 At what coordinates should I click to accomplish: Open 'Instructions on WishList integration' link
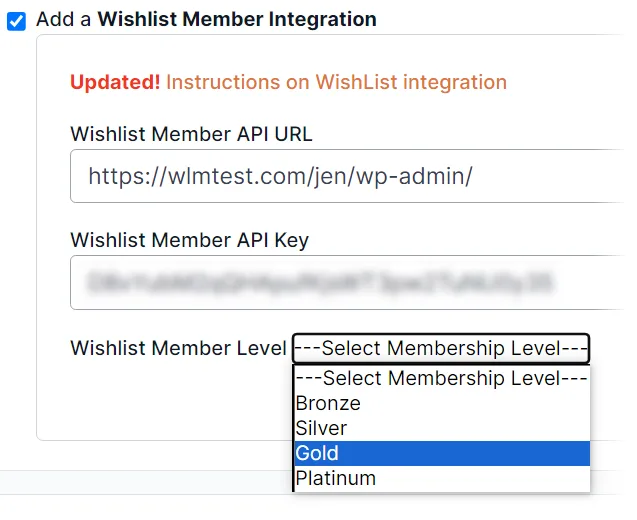336,82
